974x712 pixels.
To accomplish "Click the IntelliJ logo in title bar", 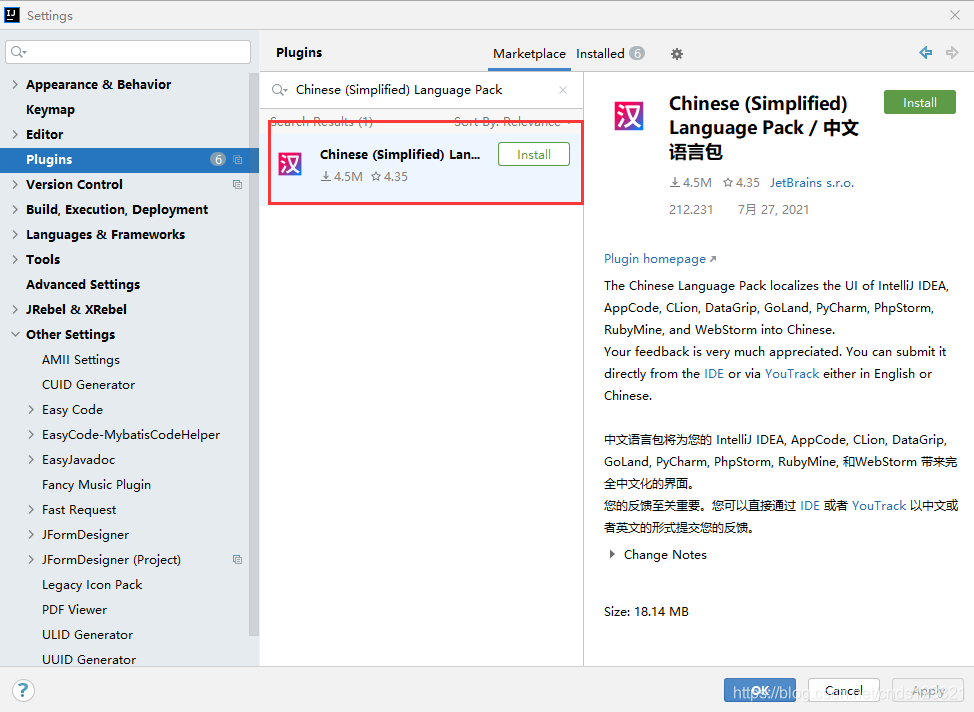I will (x=12, y=15).
